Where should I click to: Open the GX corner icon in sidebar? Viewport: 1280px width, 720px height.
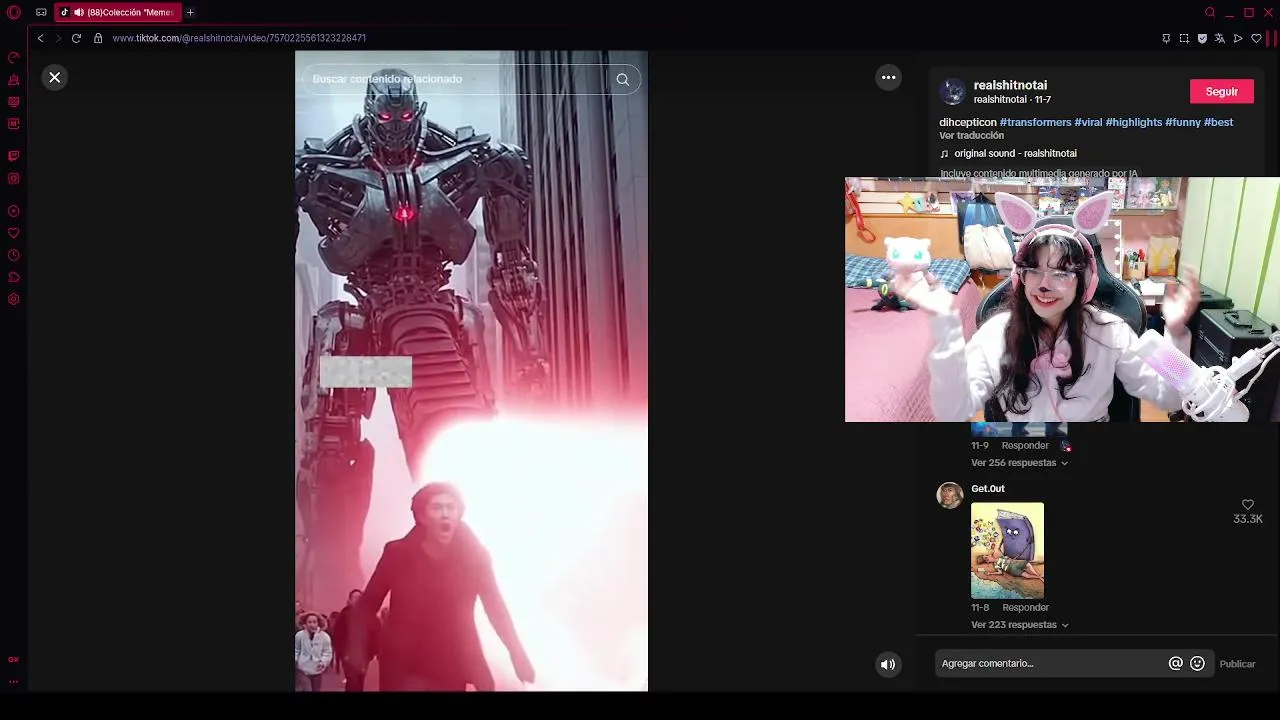click(x=14, y=659)
